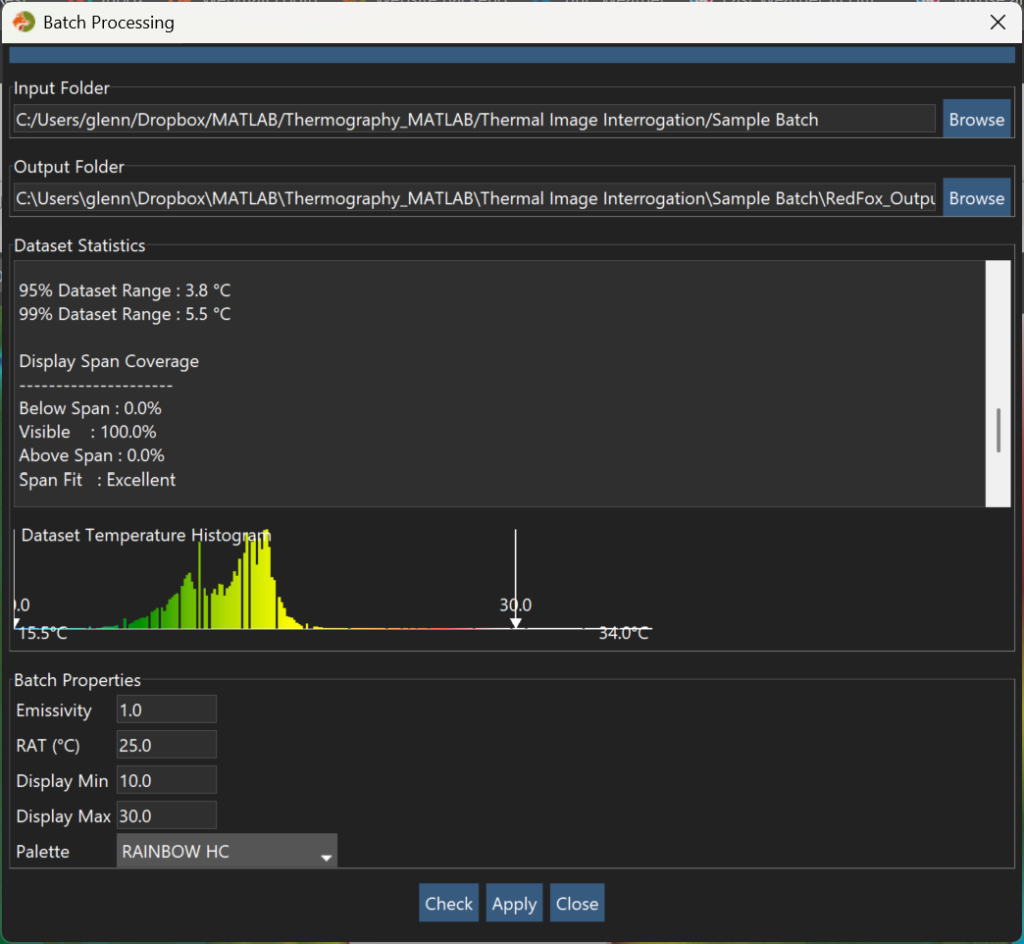Image resolution: width=1024 pixels, height=944 pixels.
Task: Click the Check button
Action: [x=449, y=904]
